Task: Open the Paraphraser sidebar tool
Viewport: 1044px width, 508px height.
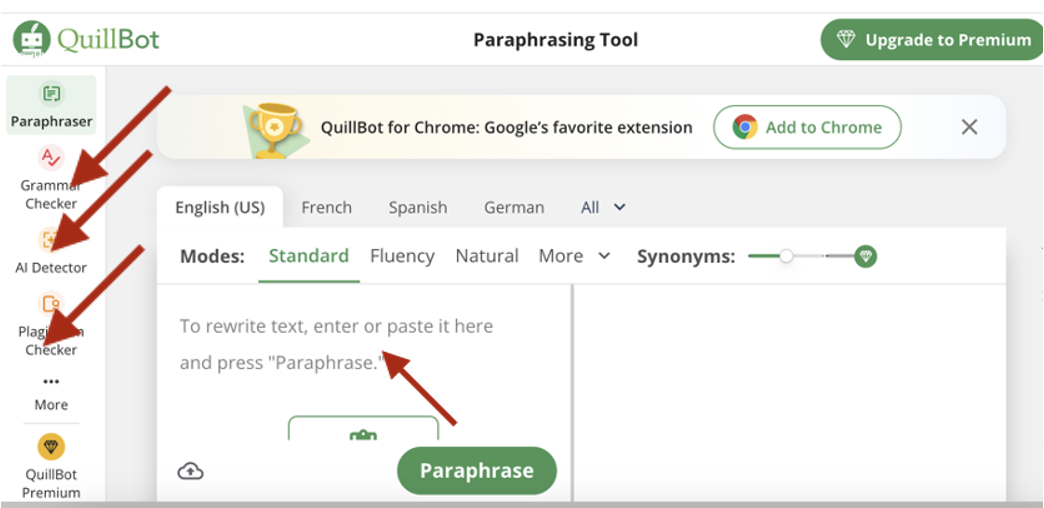Action: point(51,105)
